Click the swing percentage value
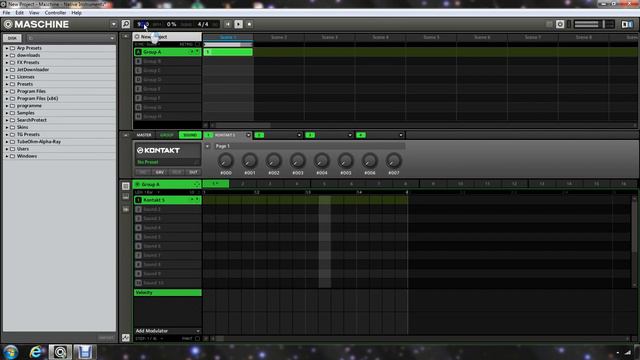640x360 pixels. [x=171, y=24]
